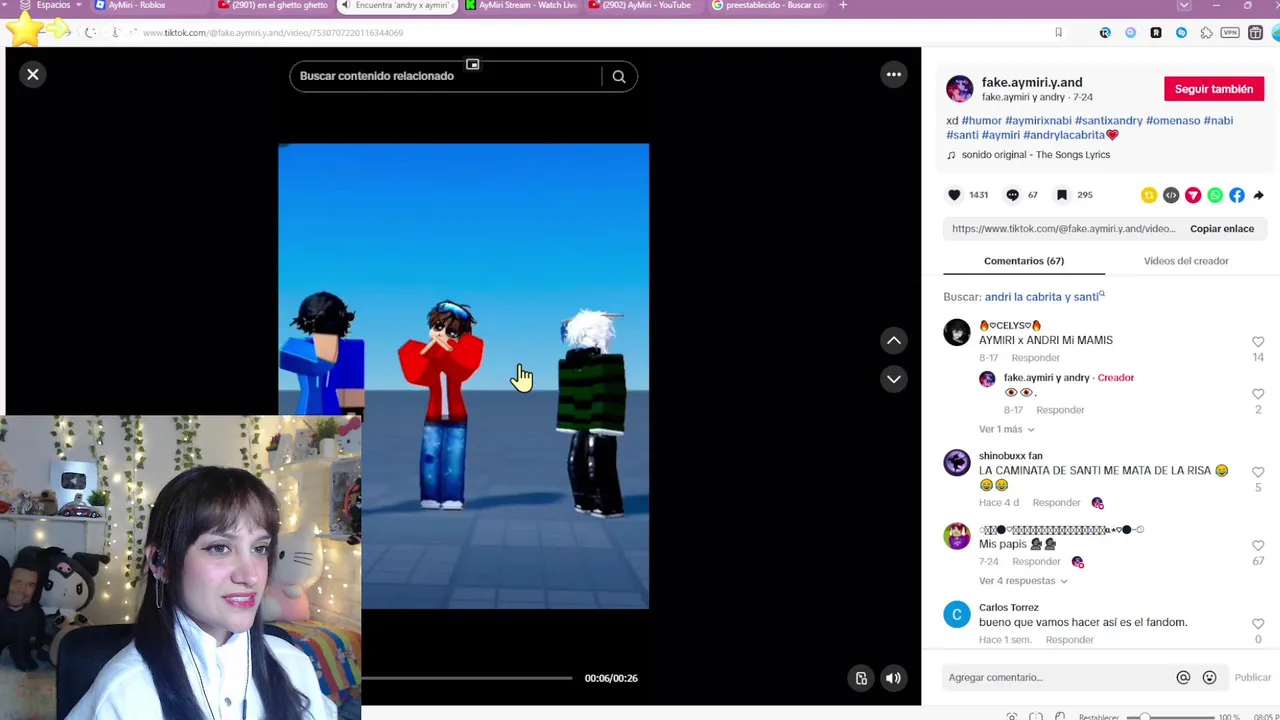This screenshot has height=720, width=1280.
Task: Click fake.aymiri.y.and profile avatar
Action: point(959,88)
